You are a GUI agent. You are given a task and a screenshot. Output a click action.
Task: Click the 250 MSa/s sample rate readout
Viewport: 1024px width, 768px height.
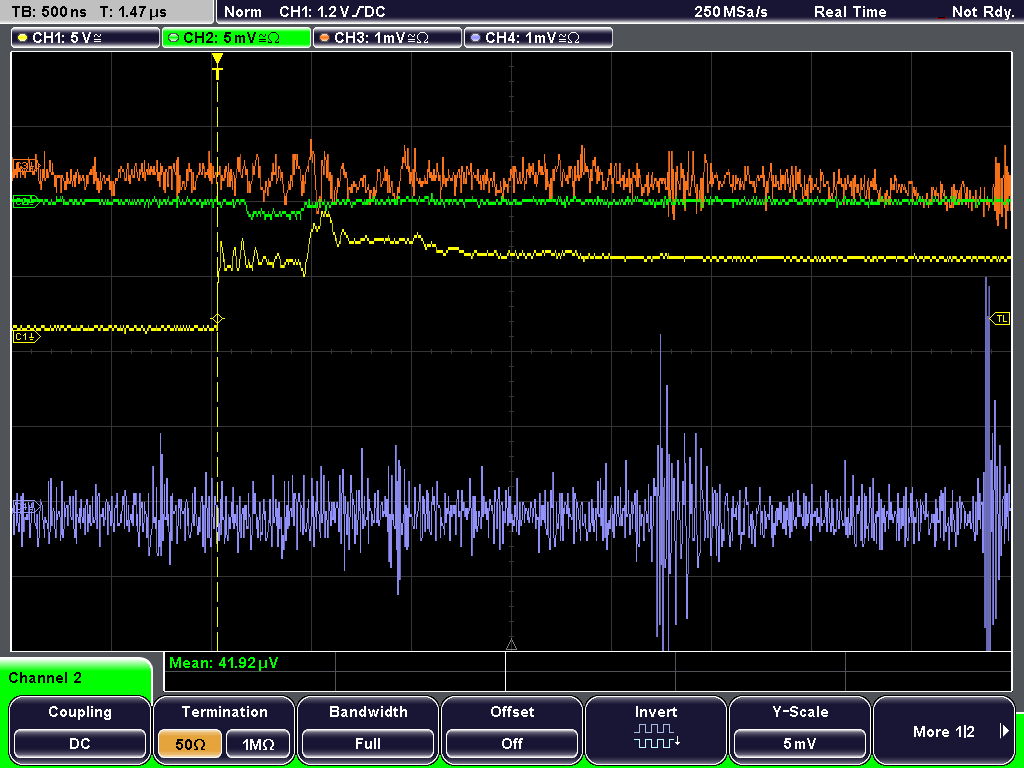click(731, 12)
